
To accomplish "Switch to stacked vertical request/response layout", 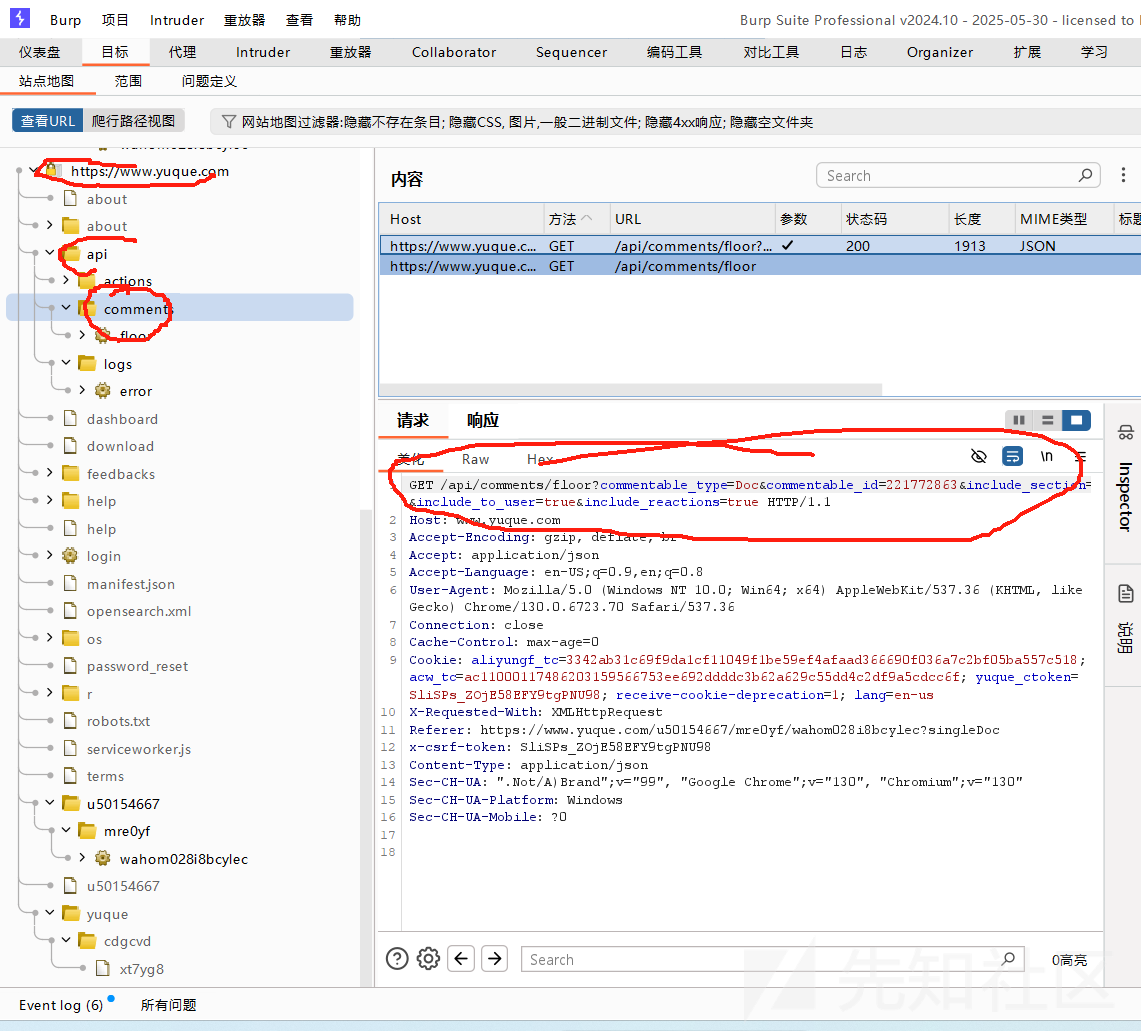I will tap(1047, 420).
